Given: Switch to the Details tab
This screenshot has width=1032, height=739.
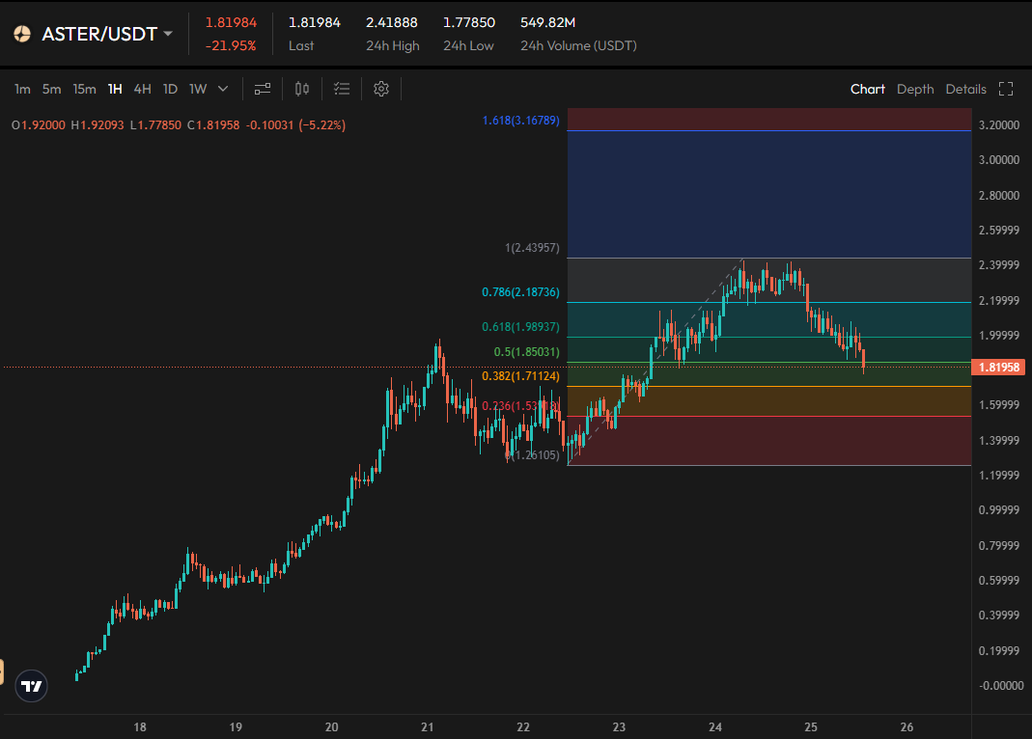Looking at the screenshot, I should click(966, 89).
